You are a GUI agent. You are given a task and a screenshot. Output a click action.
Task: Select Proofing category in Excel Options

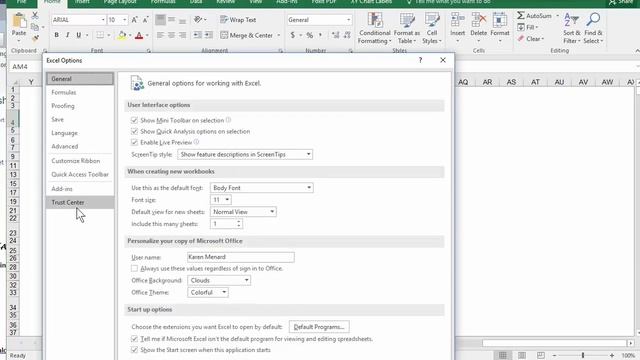point(80,106)
